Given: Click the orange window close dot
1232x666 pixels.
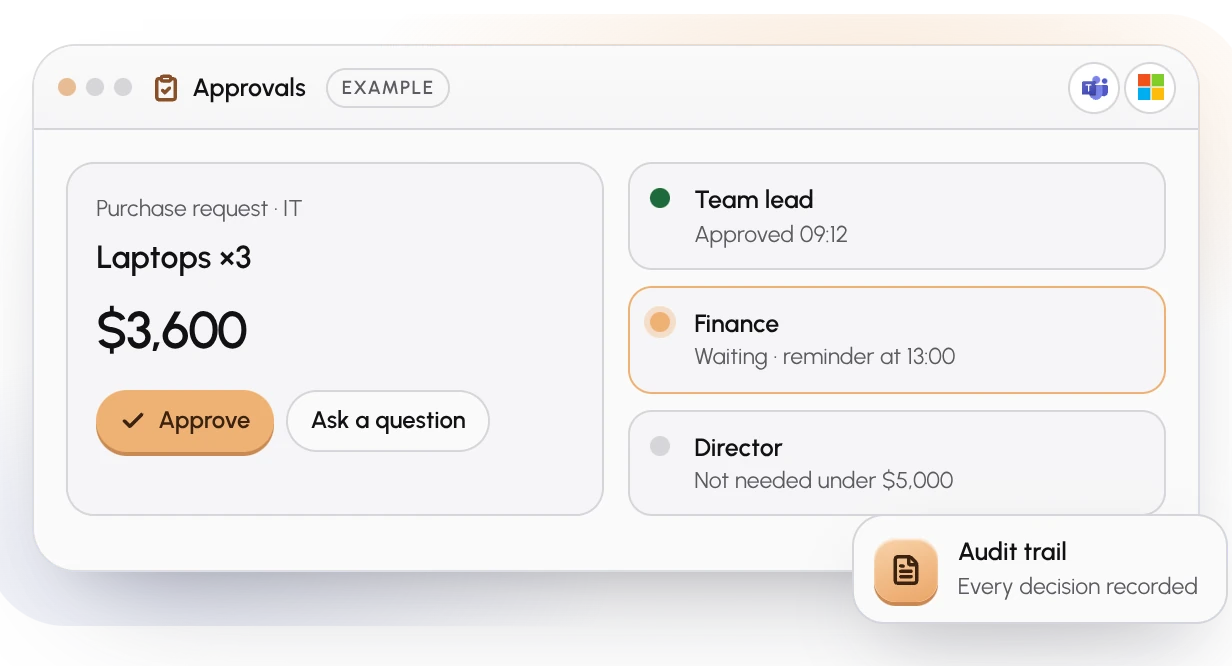Looking at the screenshot, I should 67,87.
